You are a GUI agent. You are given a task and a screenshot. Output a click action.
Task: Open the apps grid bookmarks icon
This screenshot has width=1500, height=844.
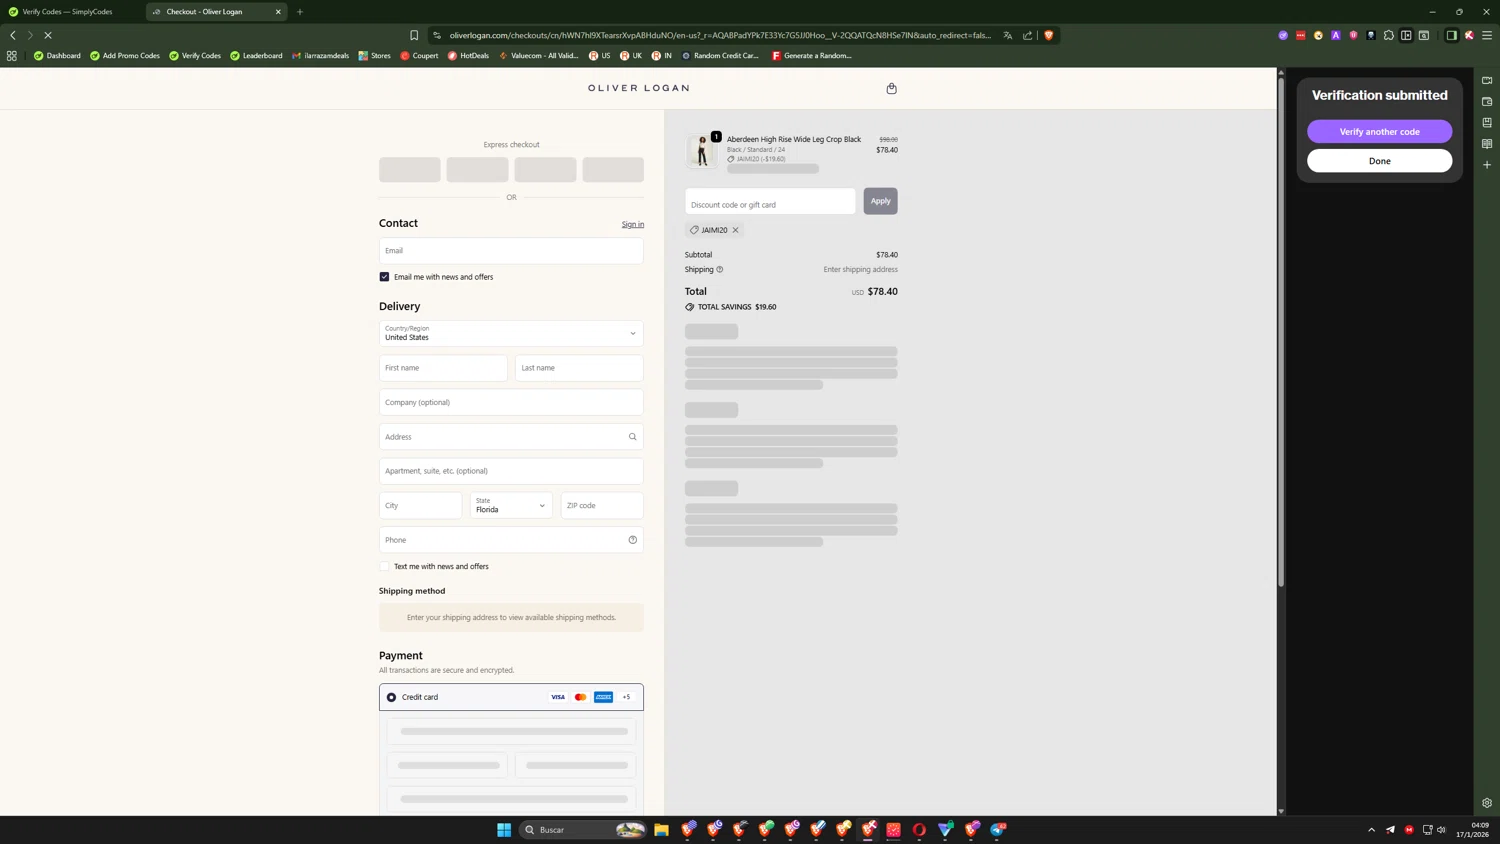tap(12, 56)
